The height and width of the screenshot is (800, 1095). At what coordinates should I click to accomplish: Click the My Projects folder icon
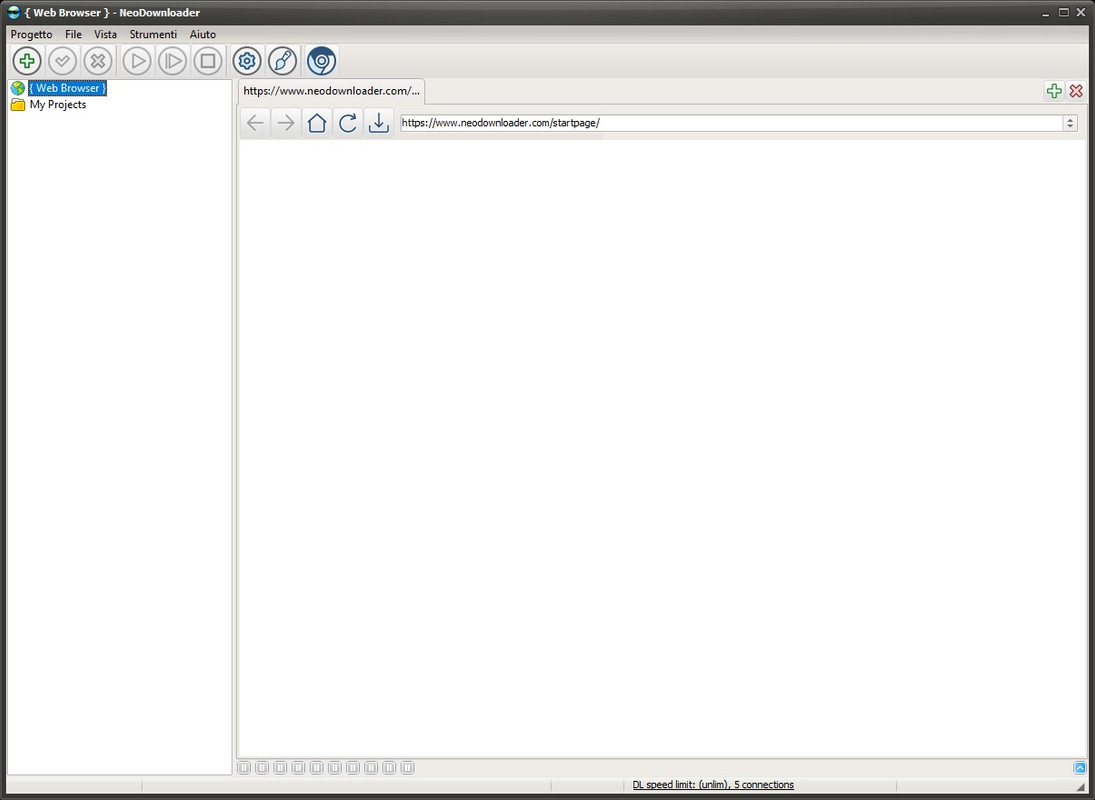click(17, 105)
